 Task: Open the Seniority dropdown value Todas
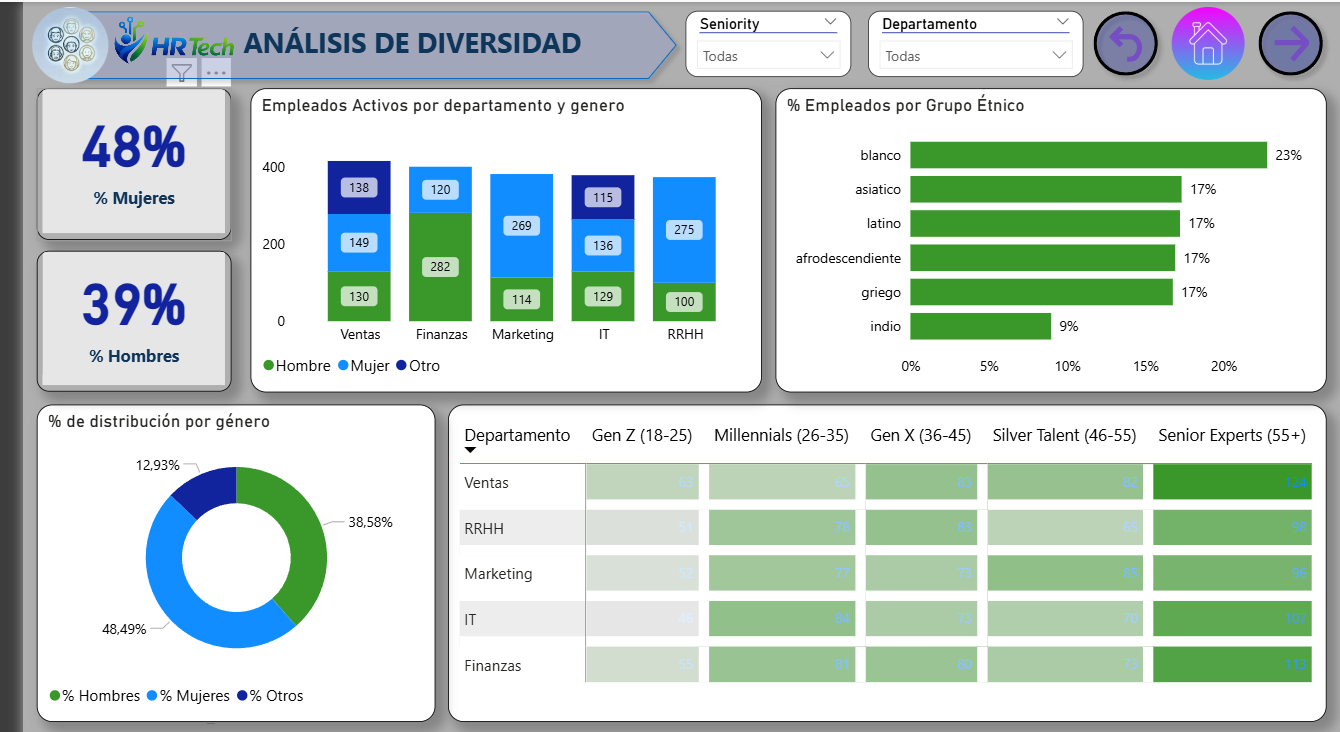coord(768,56)
